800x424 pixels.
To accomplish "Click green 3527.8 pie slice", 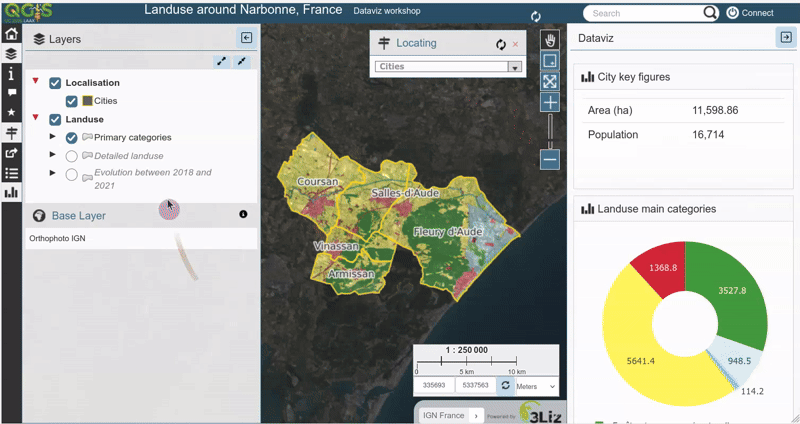I will [732, 290].
